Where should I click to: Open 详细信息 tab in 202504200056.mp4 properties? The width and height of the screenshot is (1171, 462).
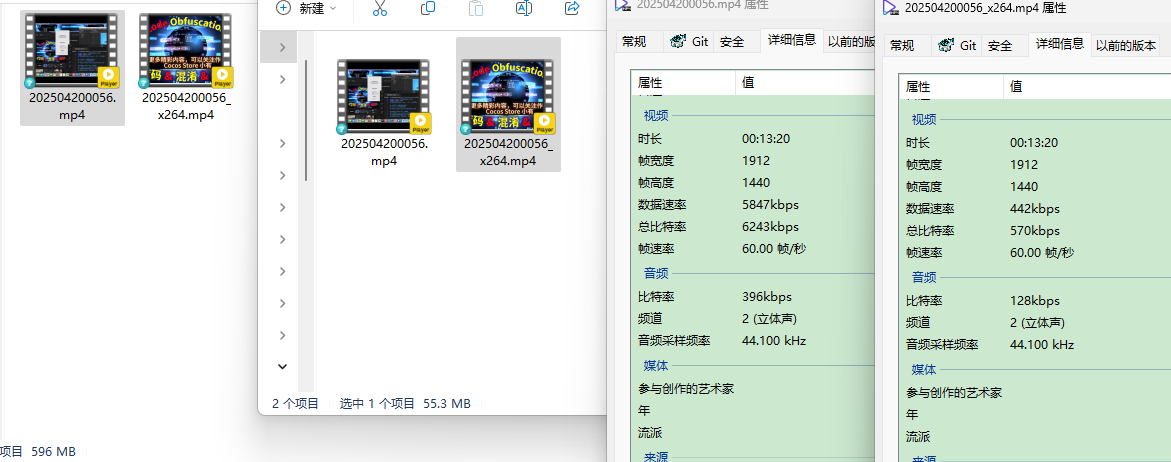[x=792, y=40]
